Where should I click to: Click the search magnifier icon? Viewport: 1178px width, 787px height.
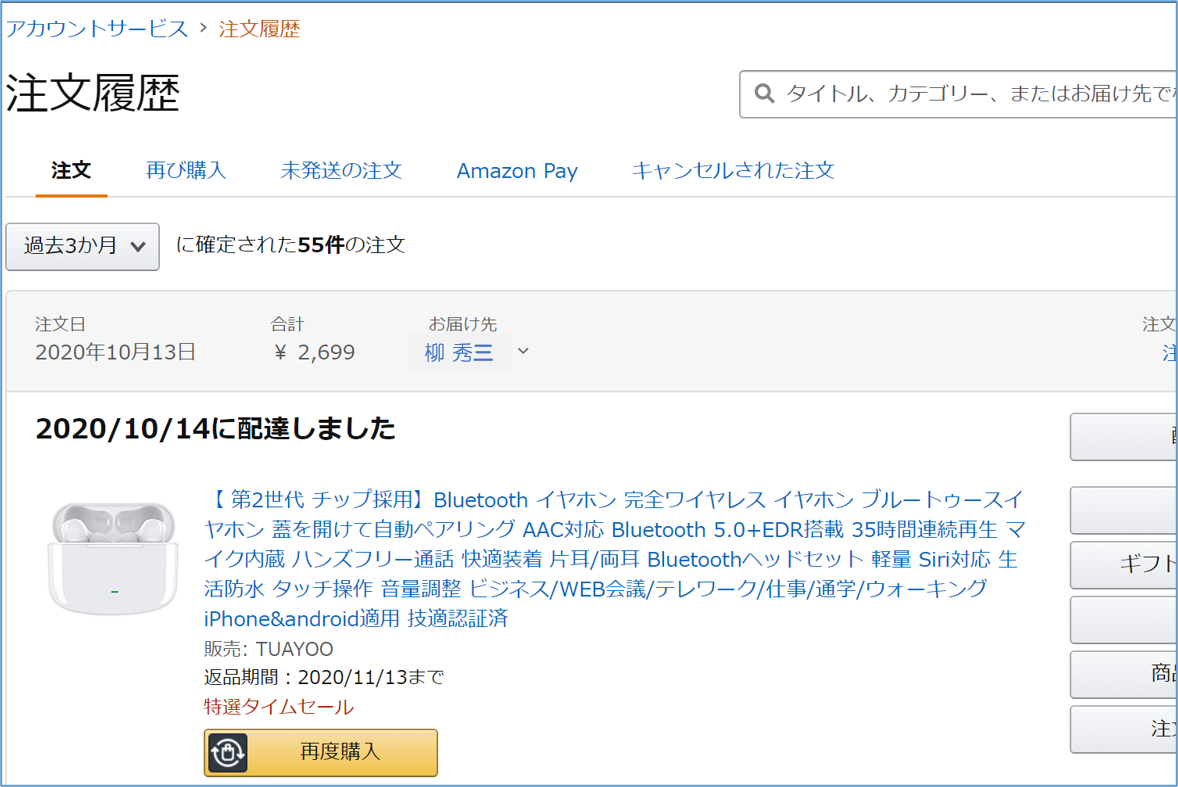tap(764, 93)
